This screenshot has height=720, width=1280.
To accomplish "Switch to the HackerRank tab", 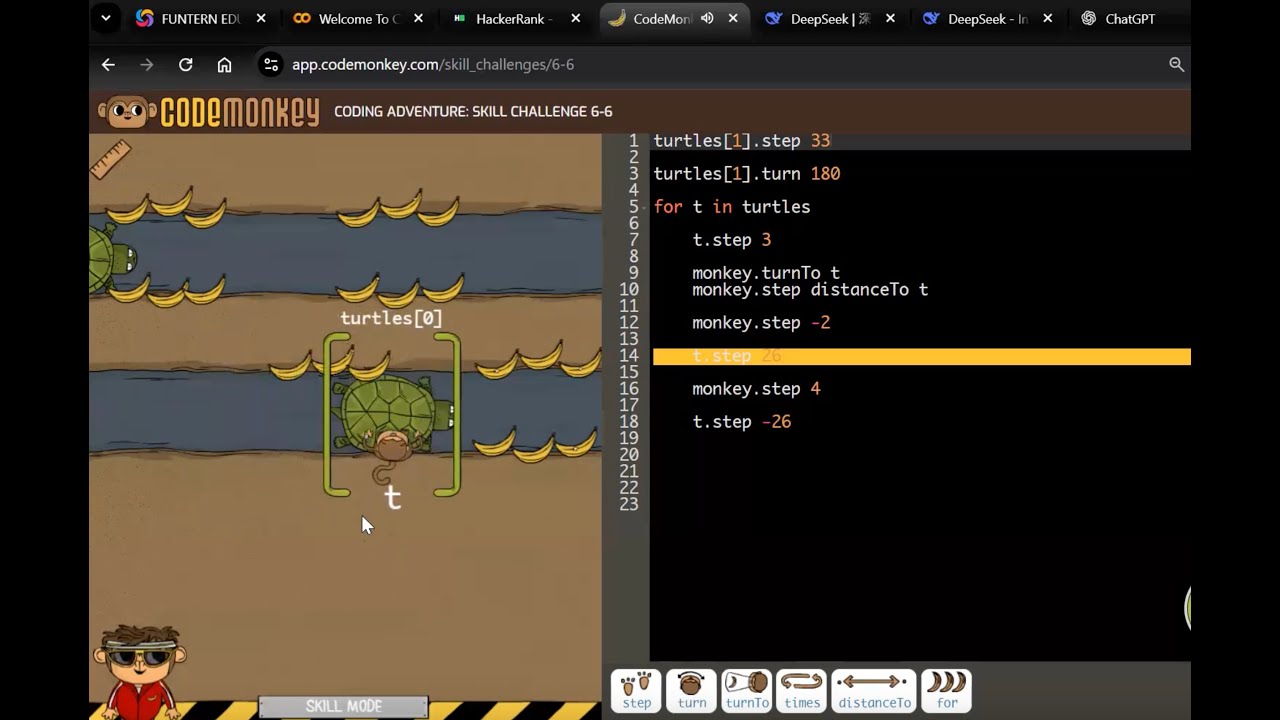I will click(x=515, y=18).
